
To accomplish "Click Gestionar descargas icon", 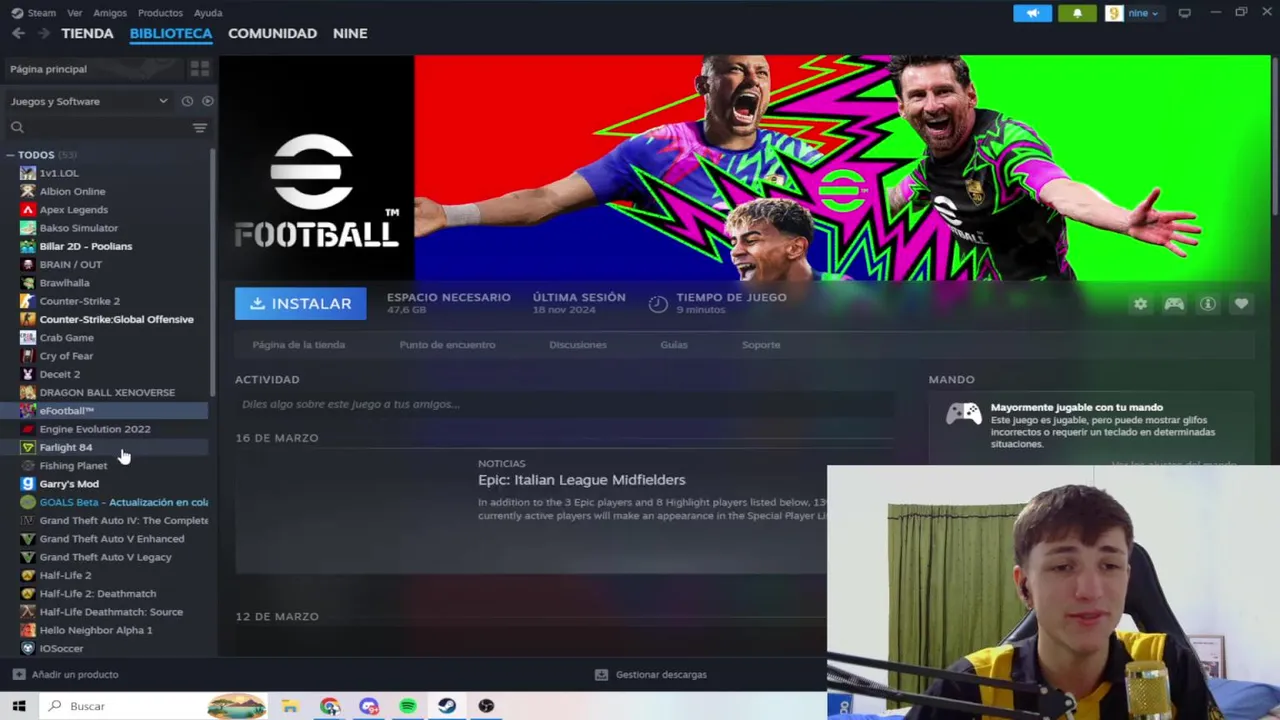I will point(601,675).
